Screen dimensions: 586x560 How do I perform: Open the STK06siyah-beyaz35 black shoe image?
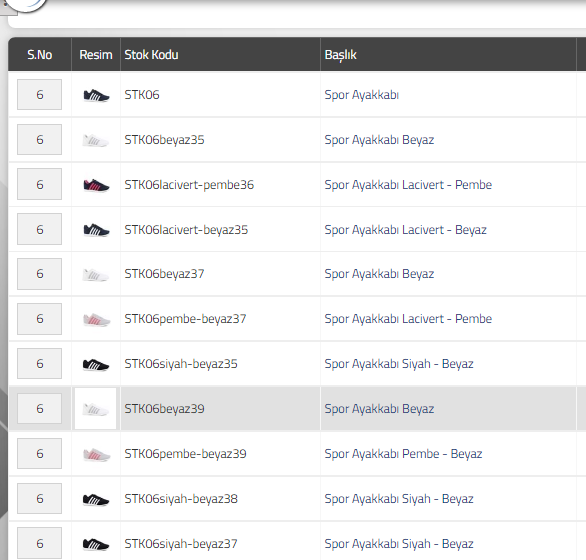[x=96, y=364]
